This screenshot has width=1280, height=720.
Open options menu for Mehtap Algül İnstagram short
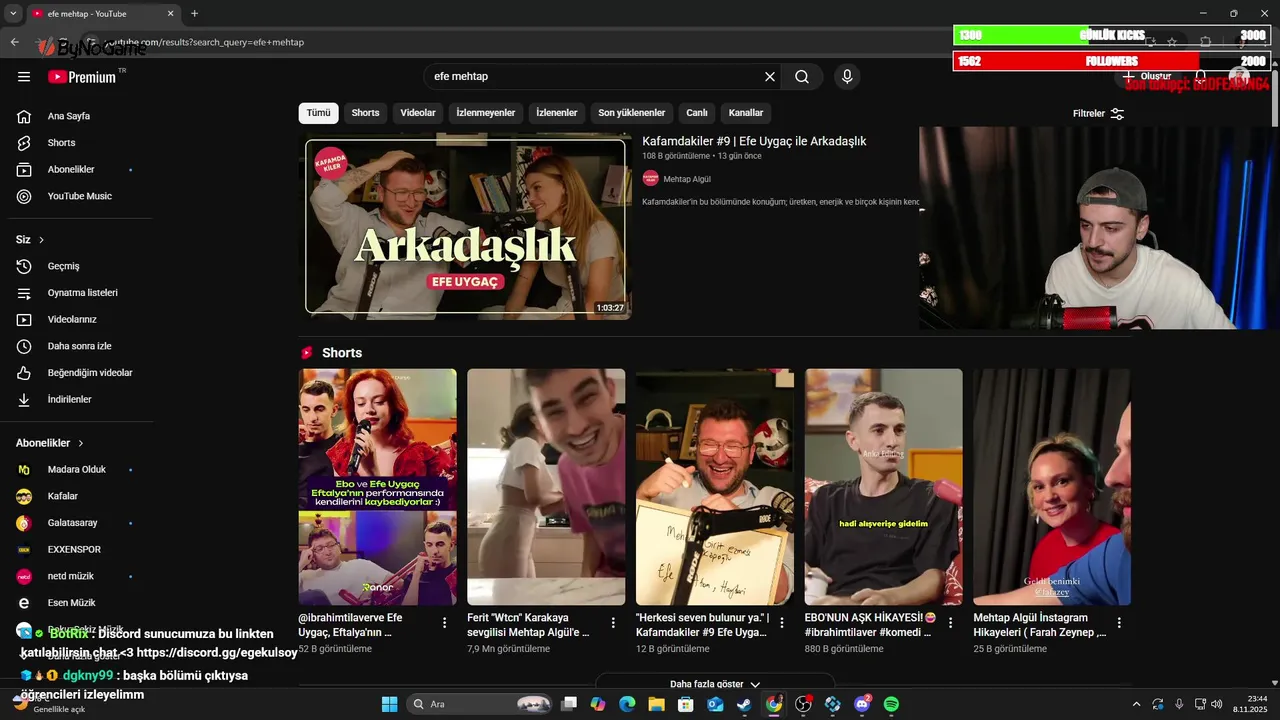pos(1119,622)
